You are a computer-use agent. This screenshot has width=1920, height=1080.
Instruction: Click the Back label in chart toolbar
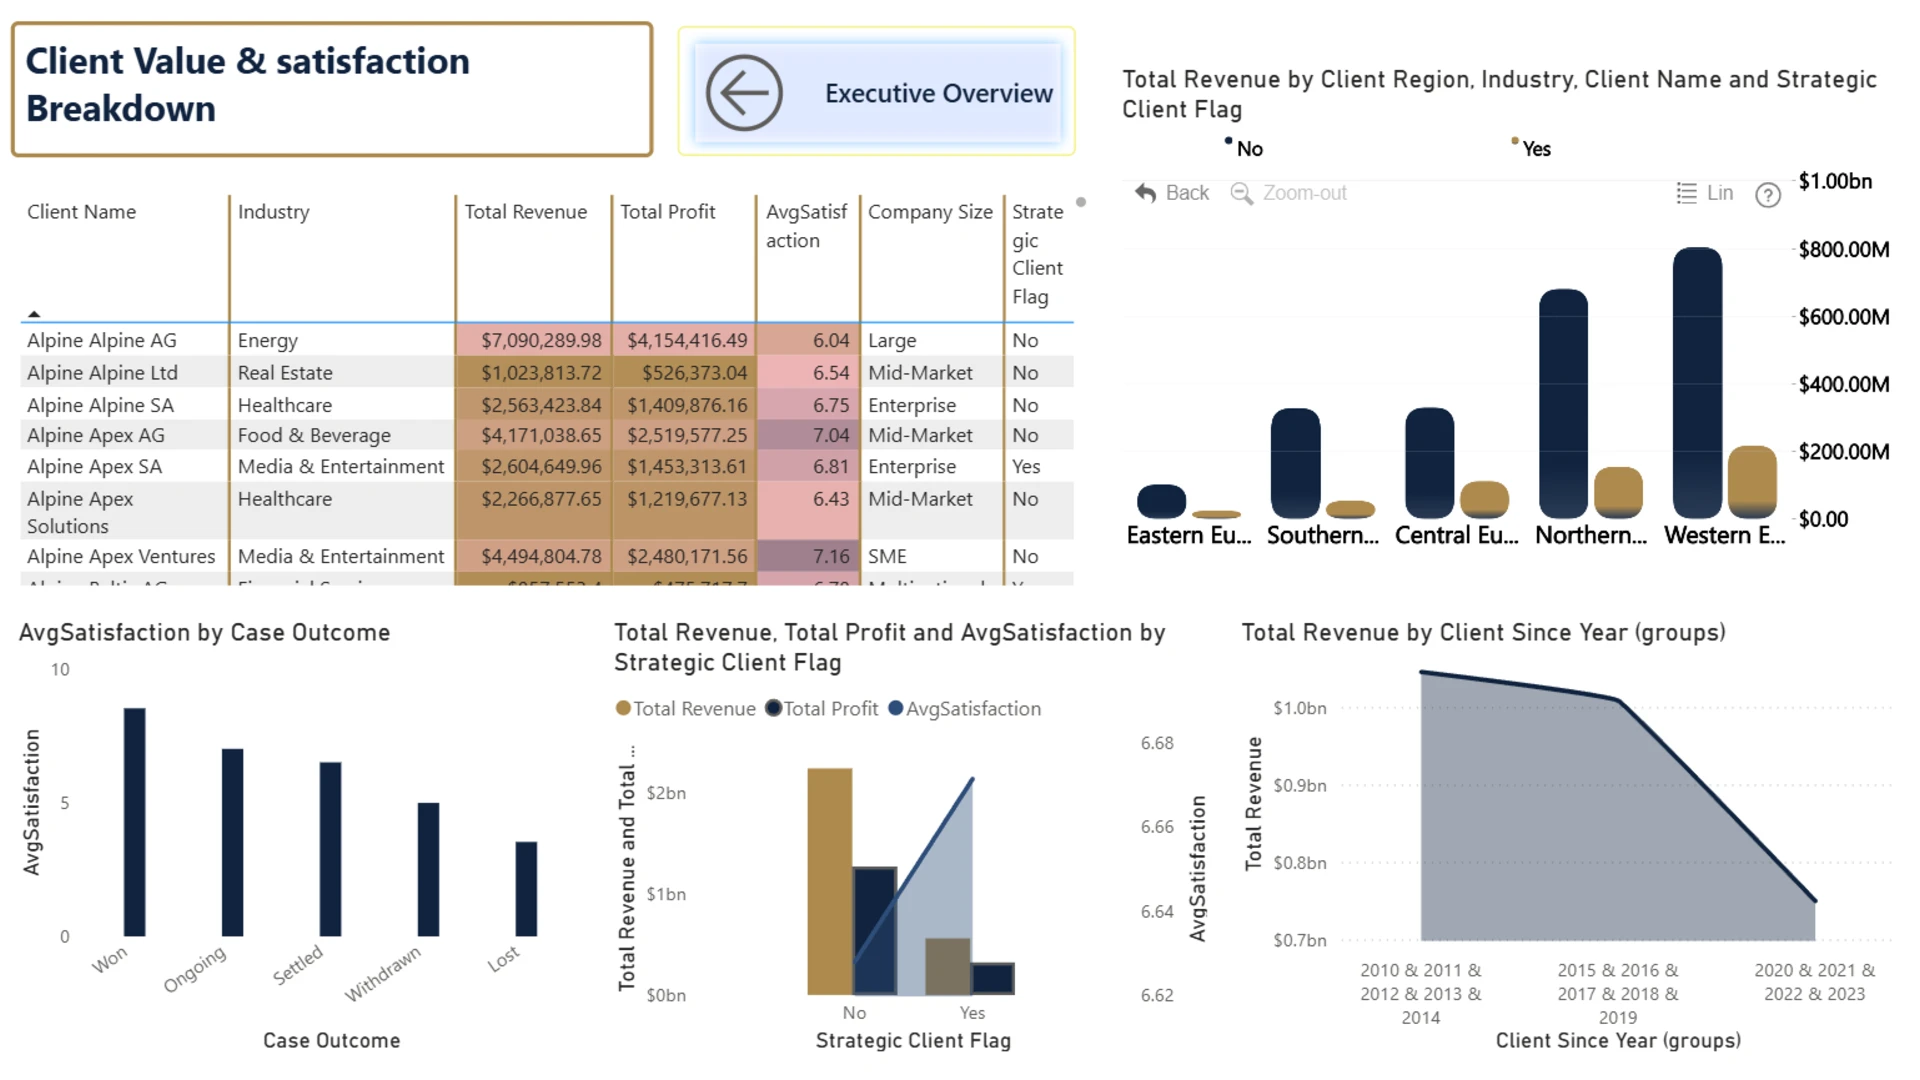1187,193
